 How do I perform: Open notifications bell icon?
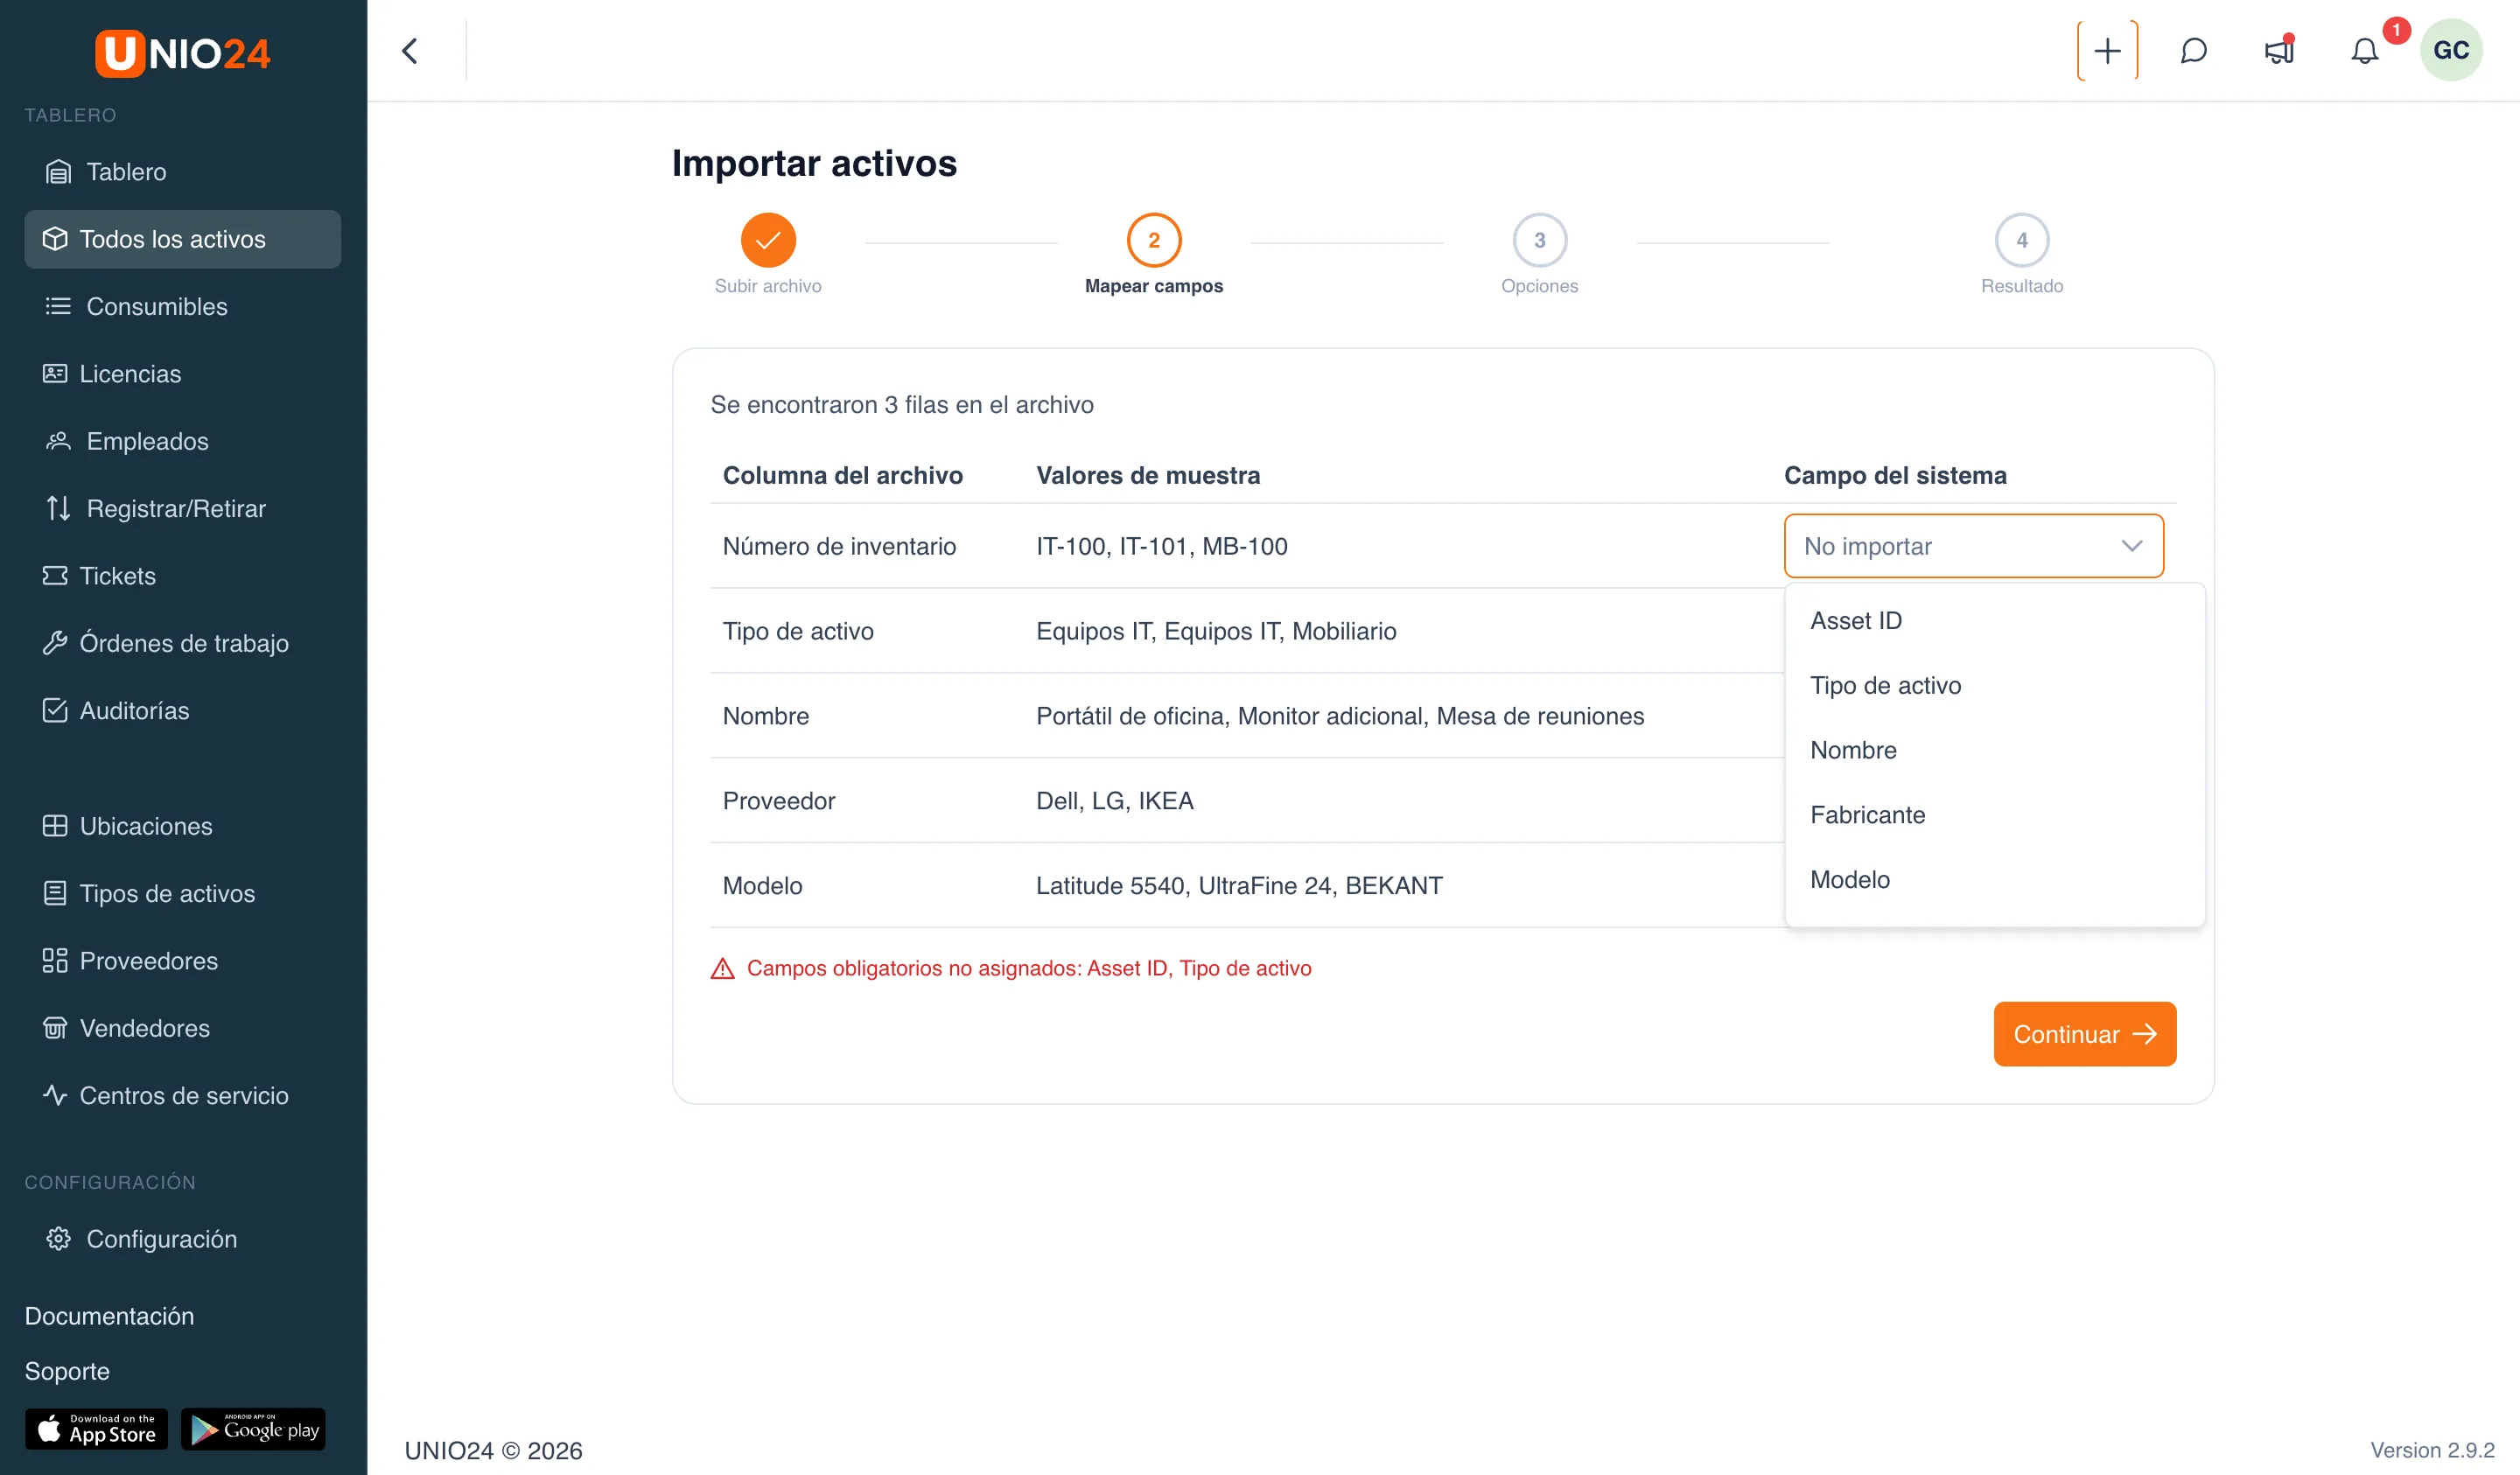point(2364,51)
